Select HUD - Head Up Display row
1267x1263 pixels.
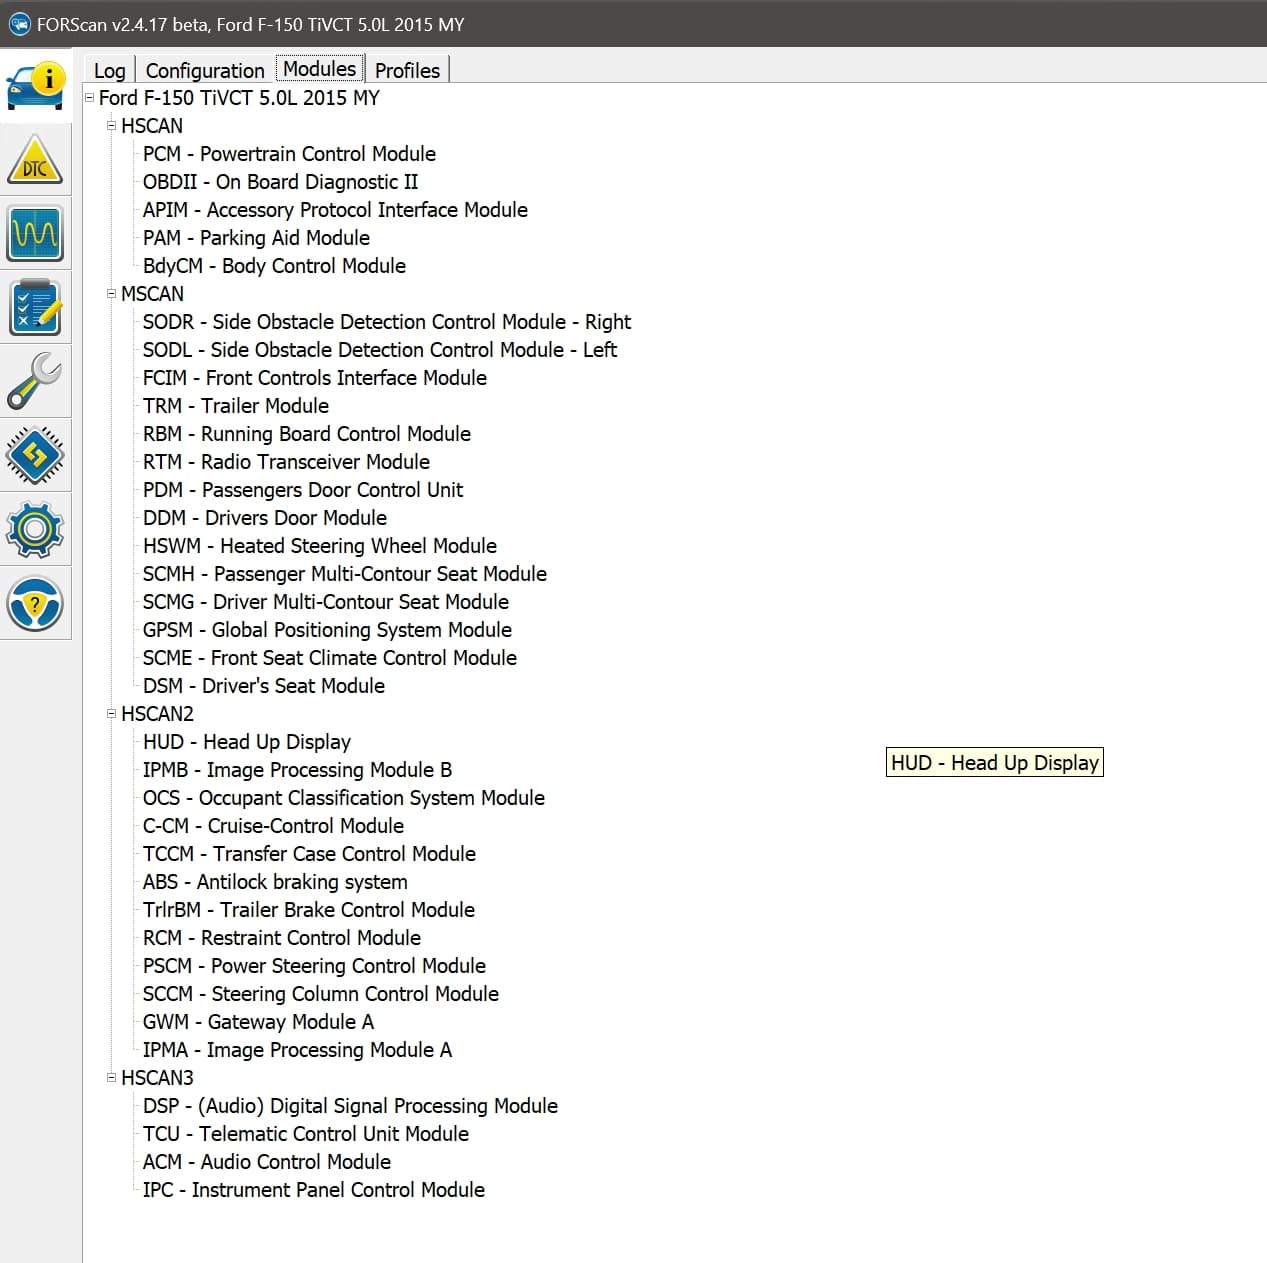tap(247, 742)
